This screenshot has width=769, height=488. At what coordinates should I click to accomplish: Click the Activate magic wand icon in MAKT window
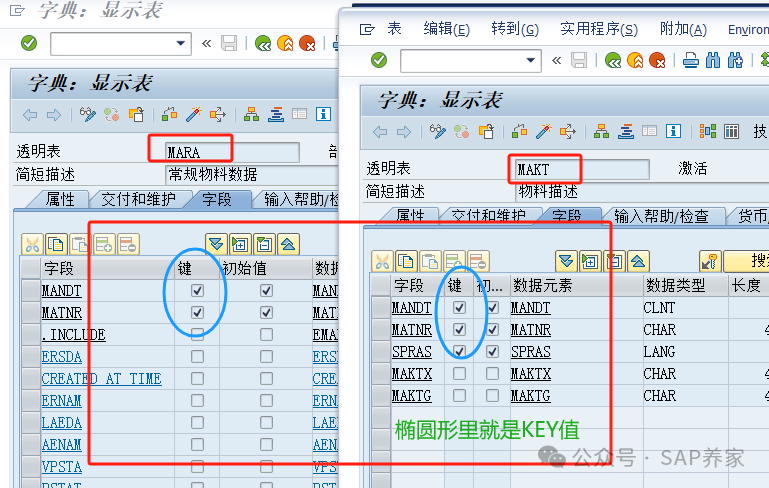(x=544, y=131)
